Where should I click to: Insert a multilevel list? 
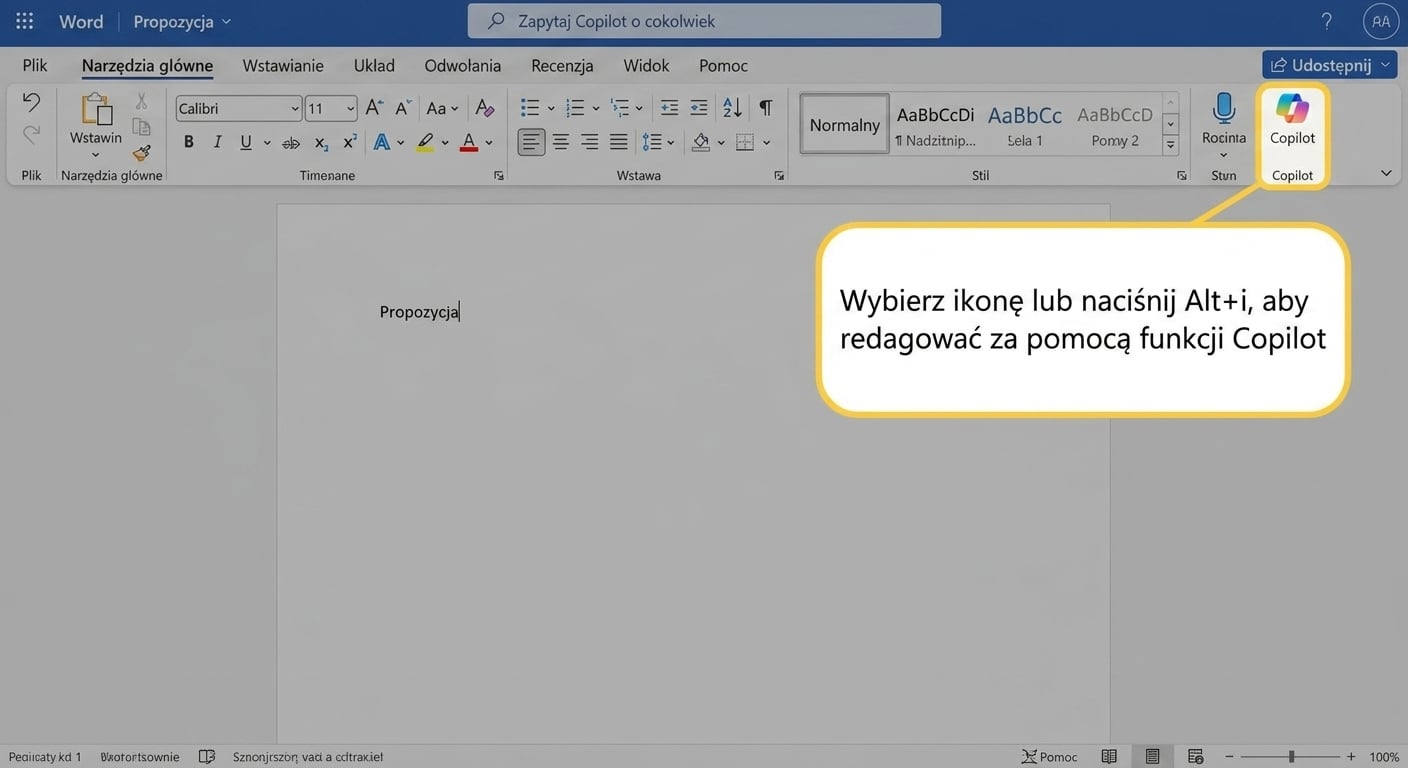[x=620, y=108]
